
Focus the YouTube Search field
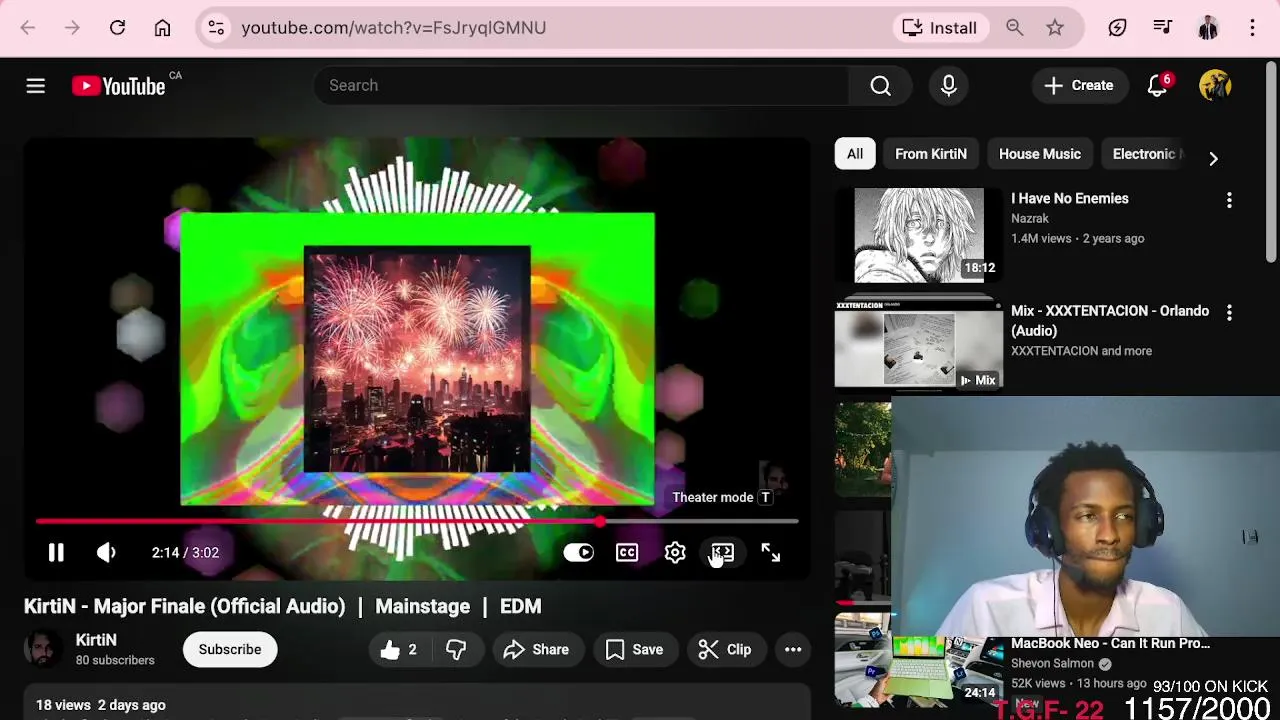[x=580, y=86]
